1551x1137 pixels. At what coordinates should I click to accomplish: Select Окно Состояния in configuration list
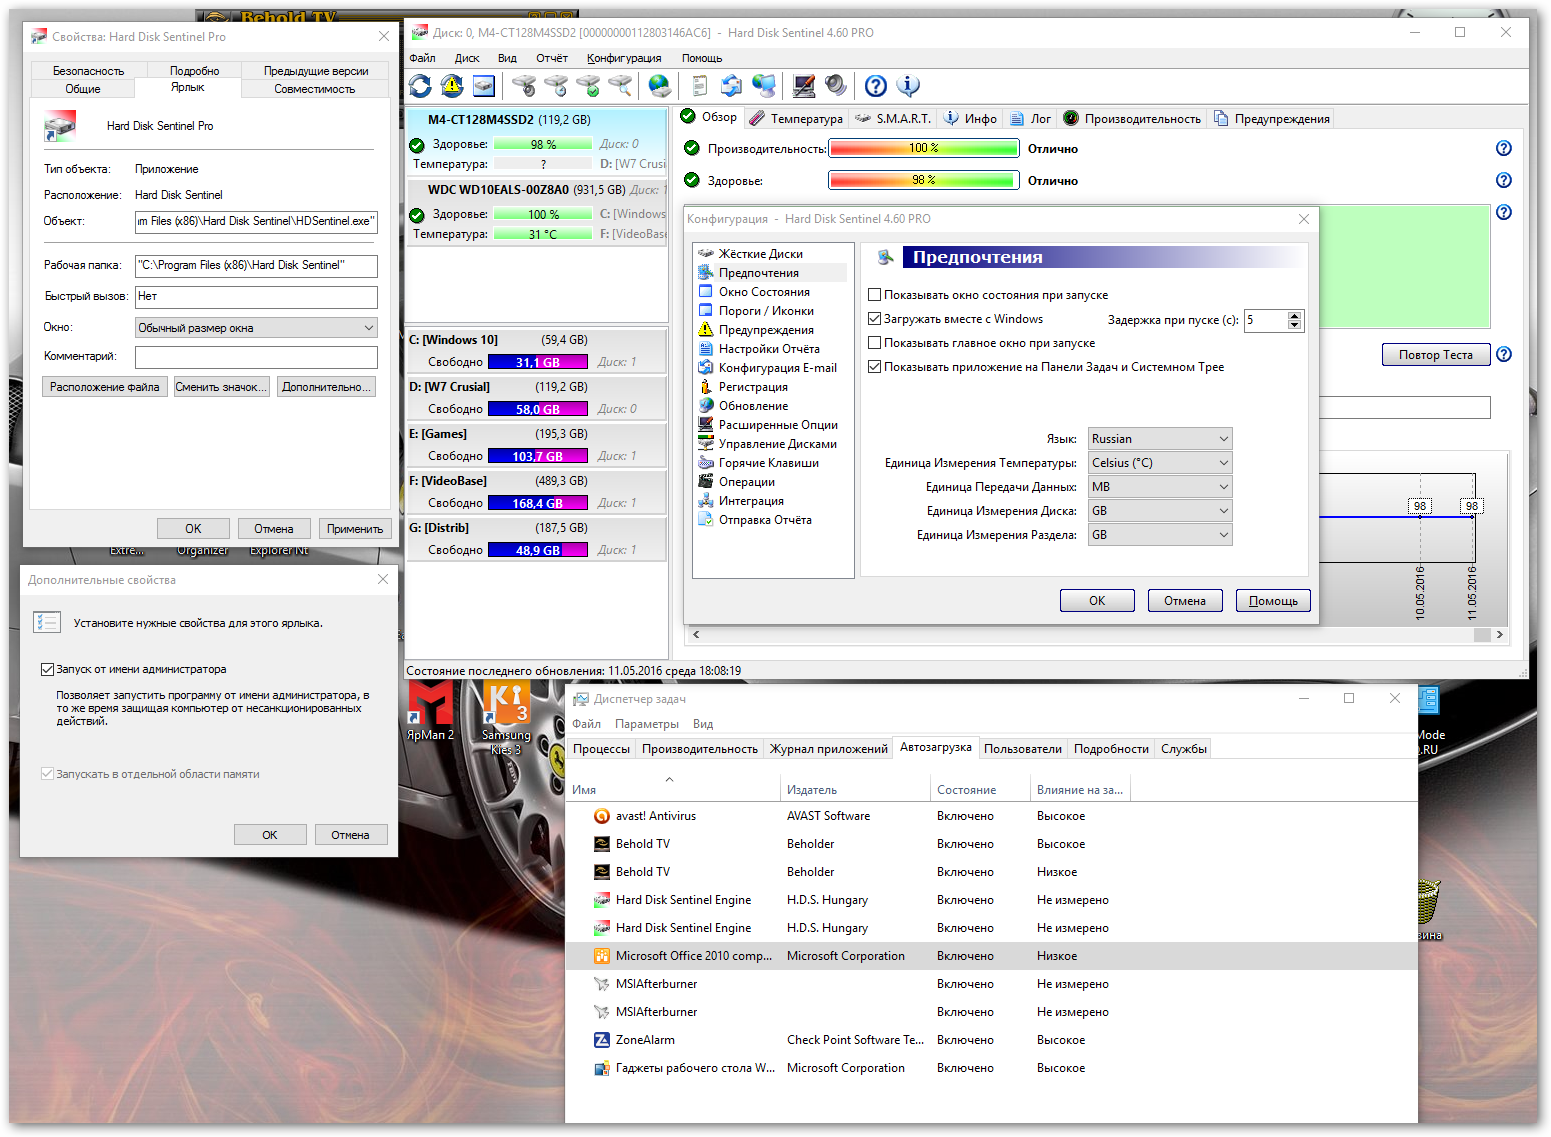pos(765,292)
